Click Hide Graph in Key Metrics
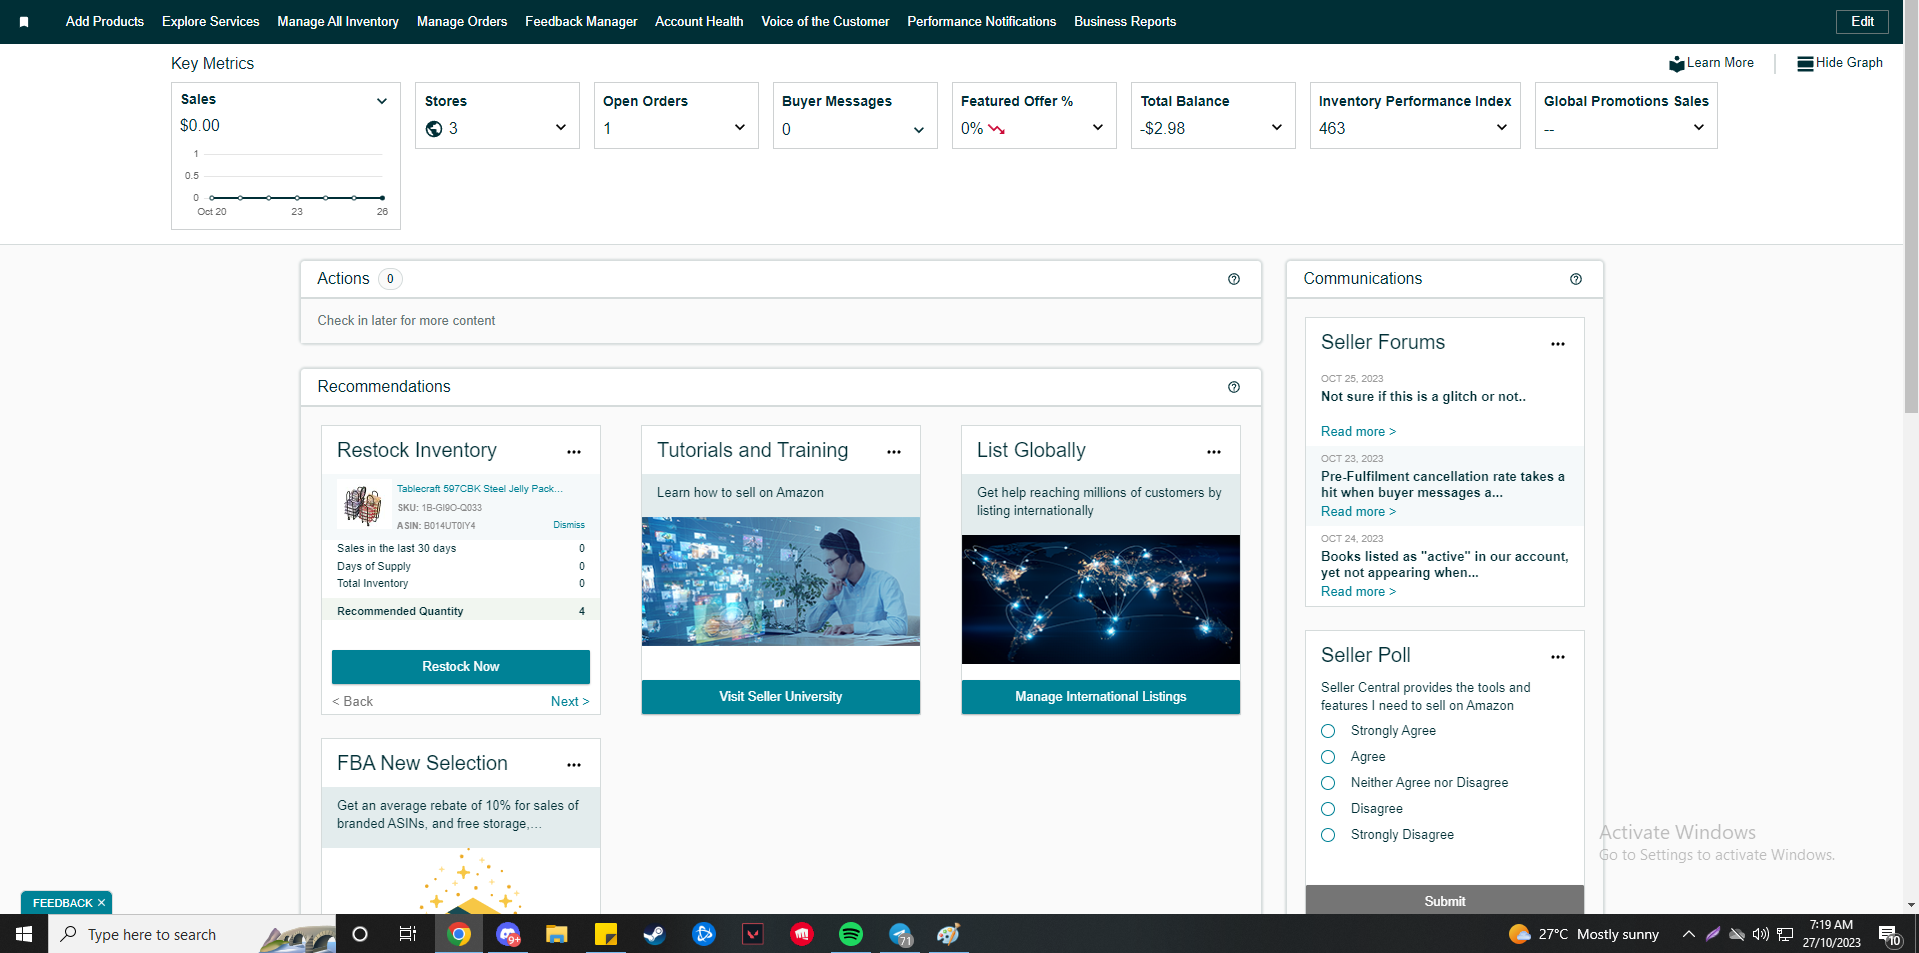The width and height of the screenshot is (1919, 953). 1840,63
